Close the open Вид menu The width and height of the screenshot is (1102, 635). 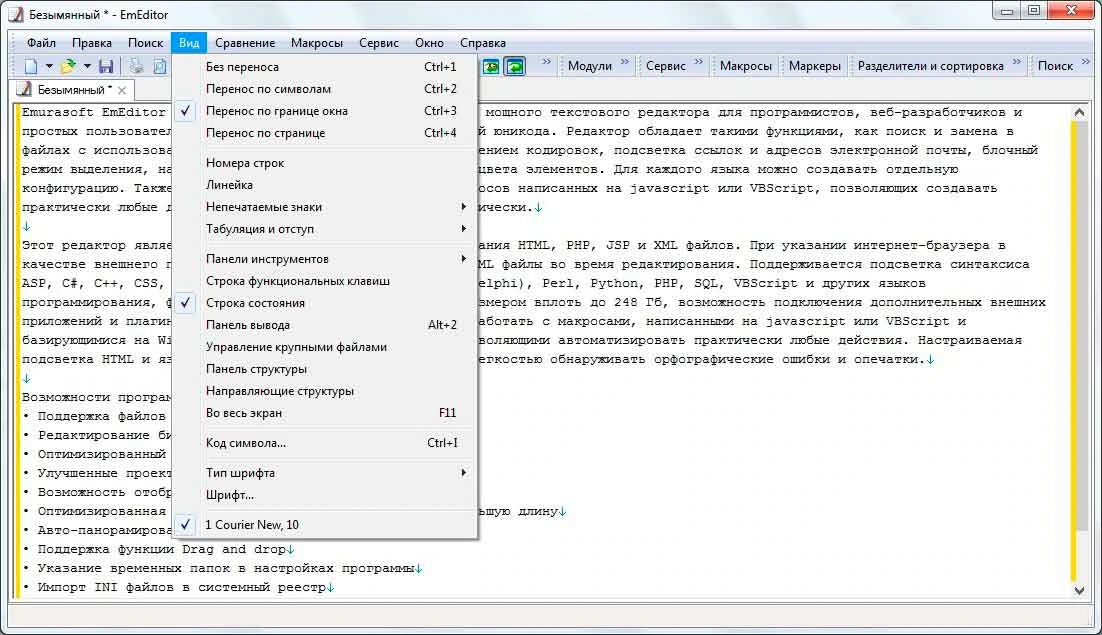point(189,43)
